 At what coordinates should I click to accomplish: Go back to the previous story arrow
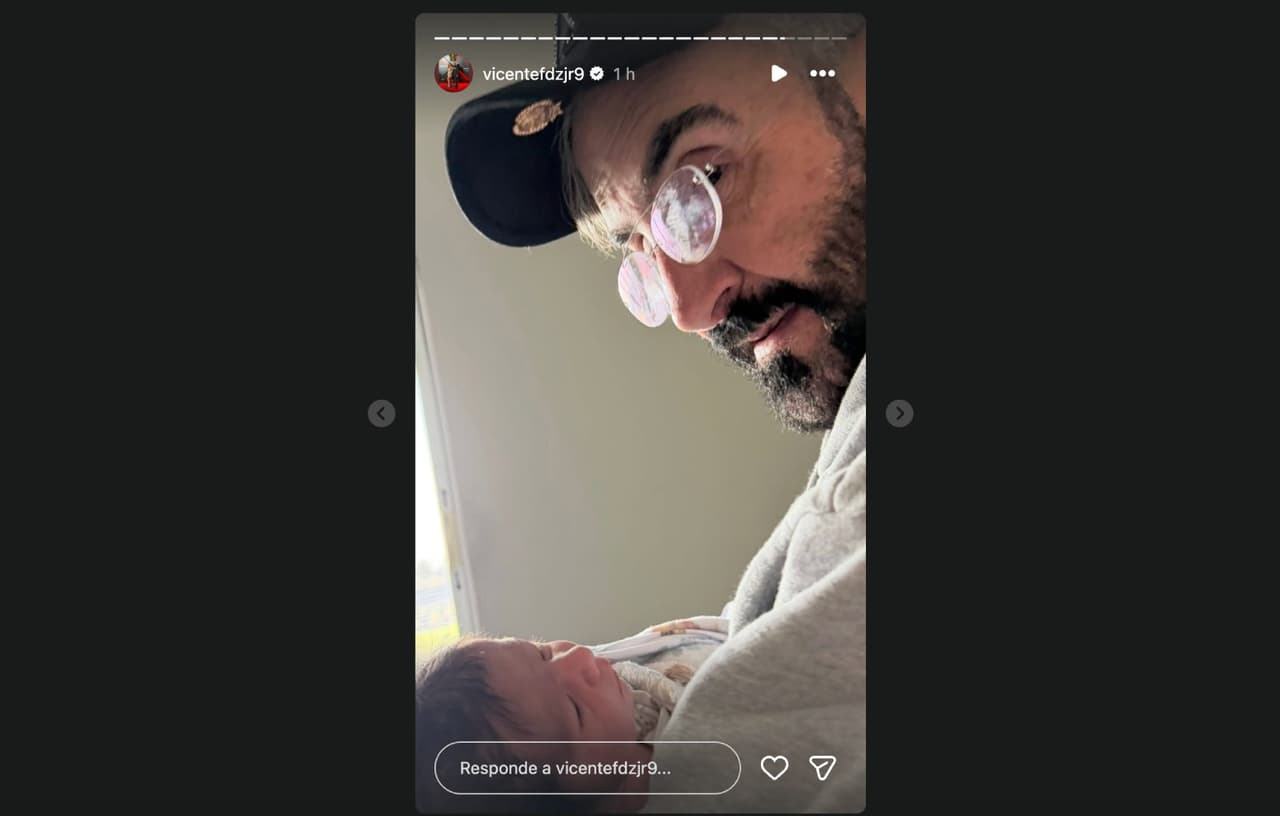pyautogui.click(x=381, y=413)
